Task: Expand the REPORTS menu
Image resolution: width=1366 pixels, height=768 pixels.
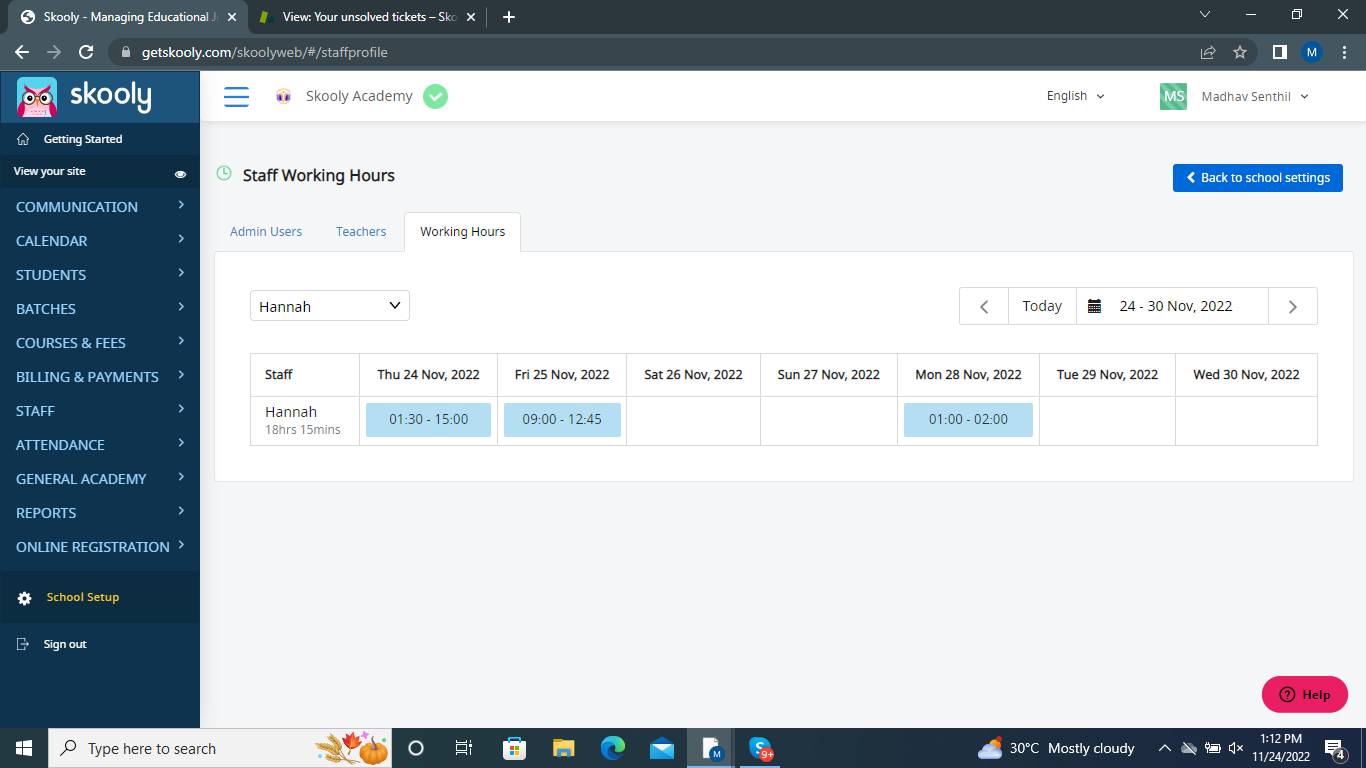Action: tap(100, 512)
